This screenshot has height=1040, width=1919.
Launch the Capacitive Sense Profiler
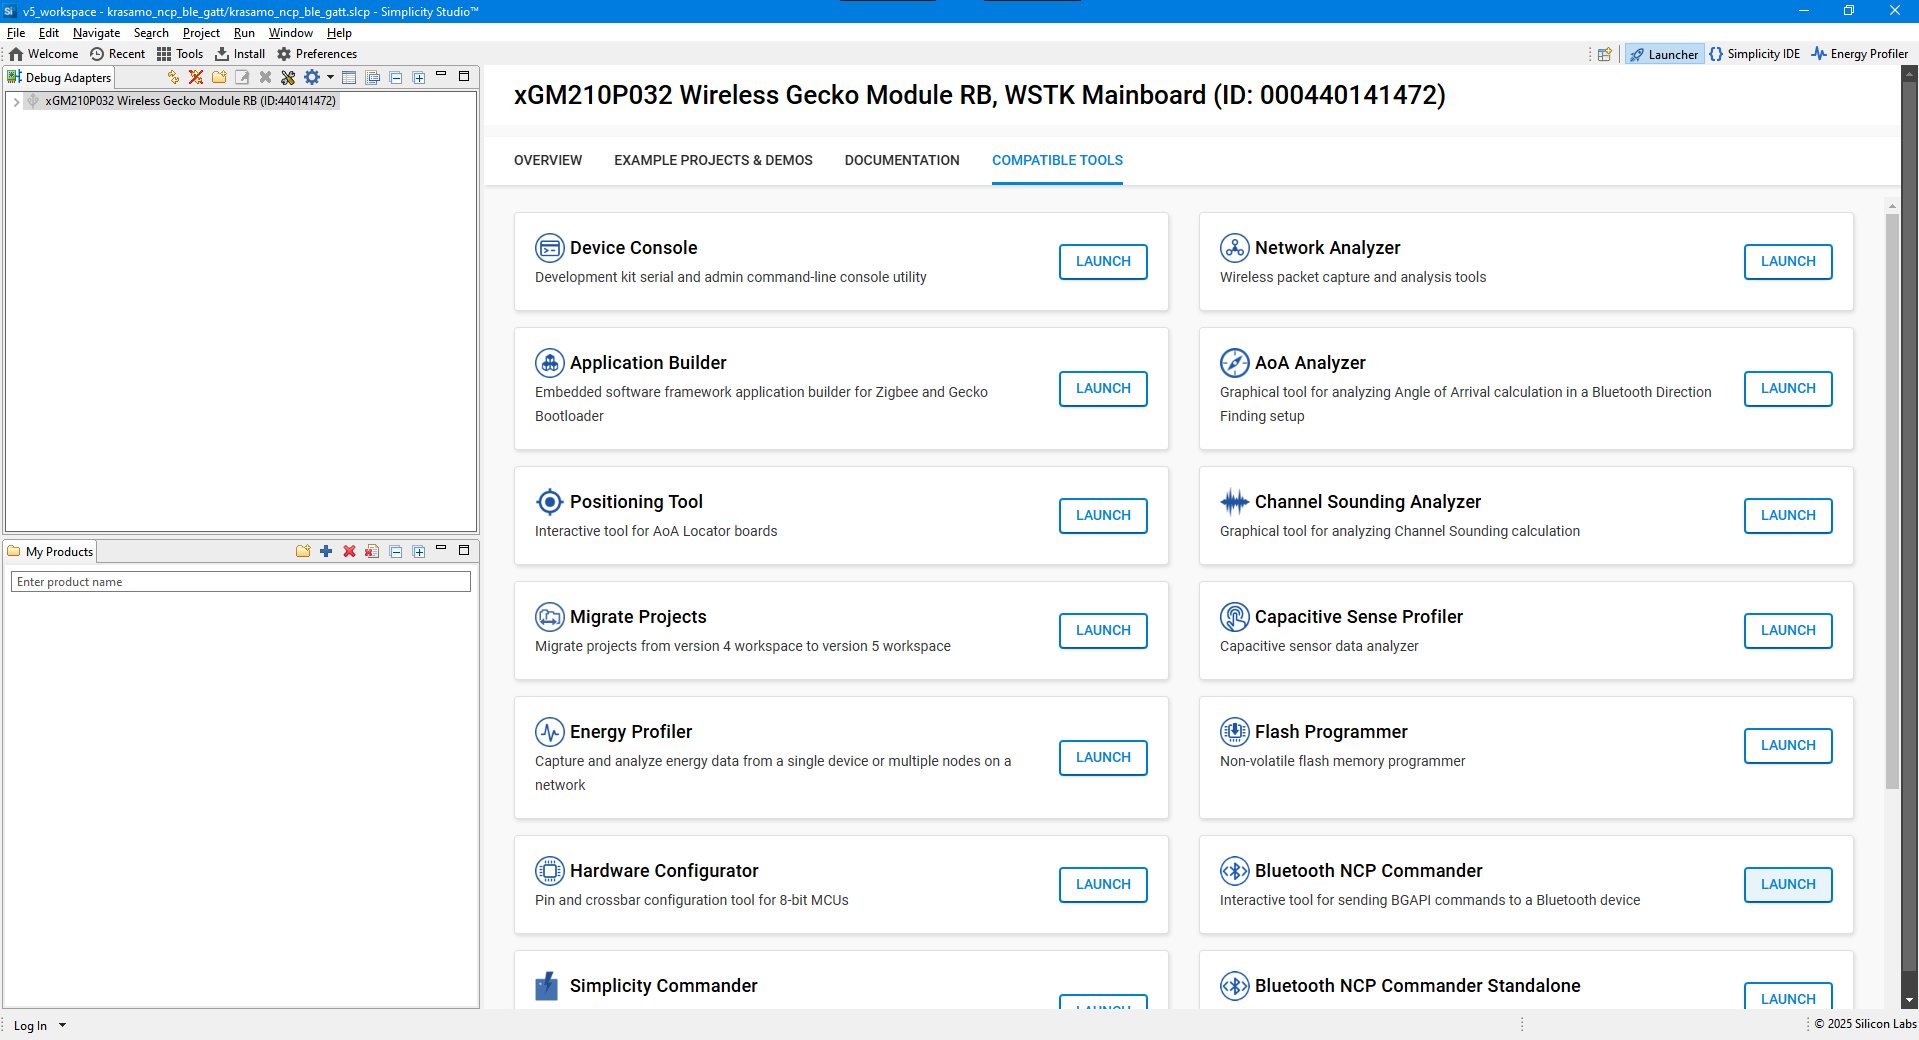click(1788, 631)
